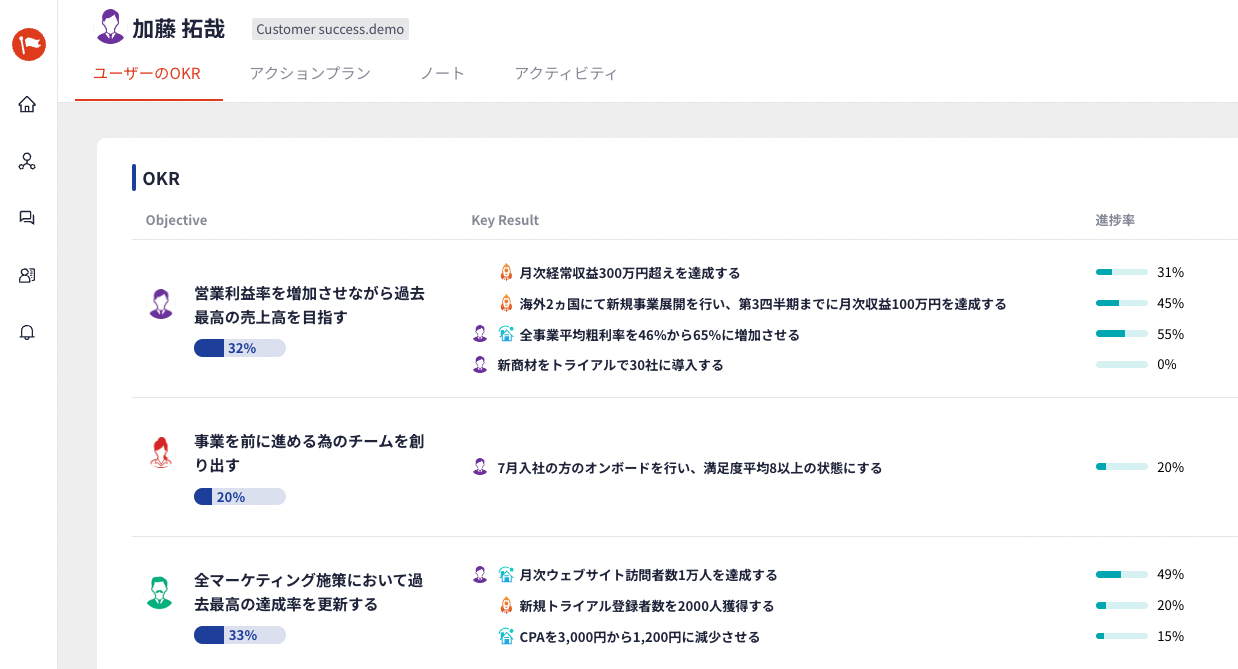This screenshot has width=1238, height=669.
Task: Open key result 新商材をトライアルで30社に導入する
Action: coord(610,365)
